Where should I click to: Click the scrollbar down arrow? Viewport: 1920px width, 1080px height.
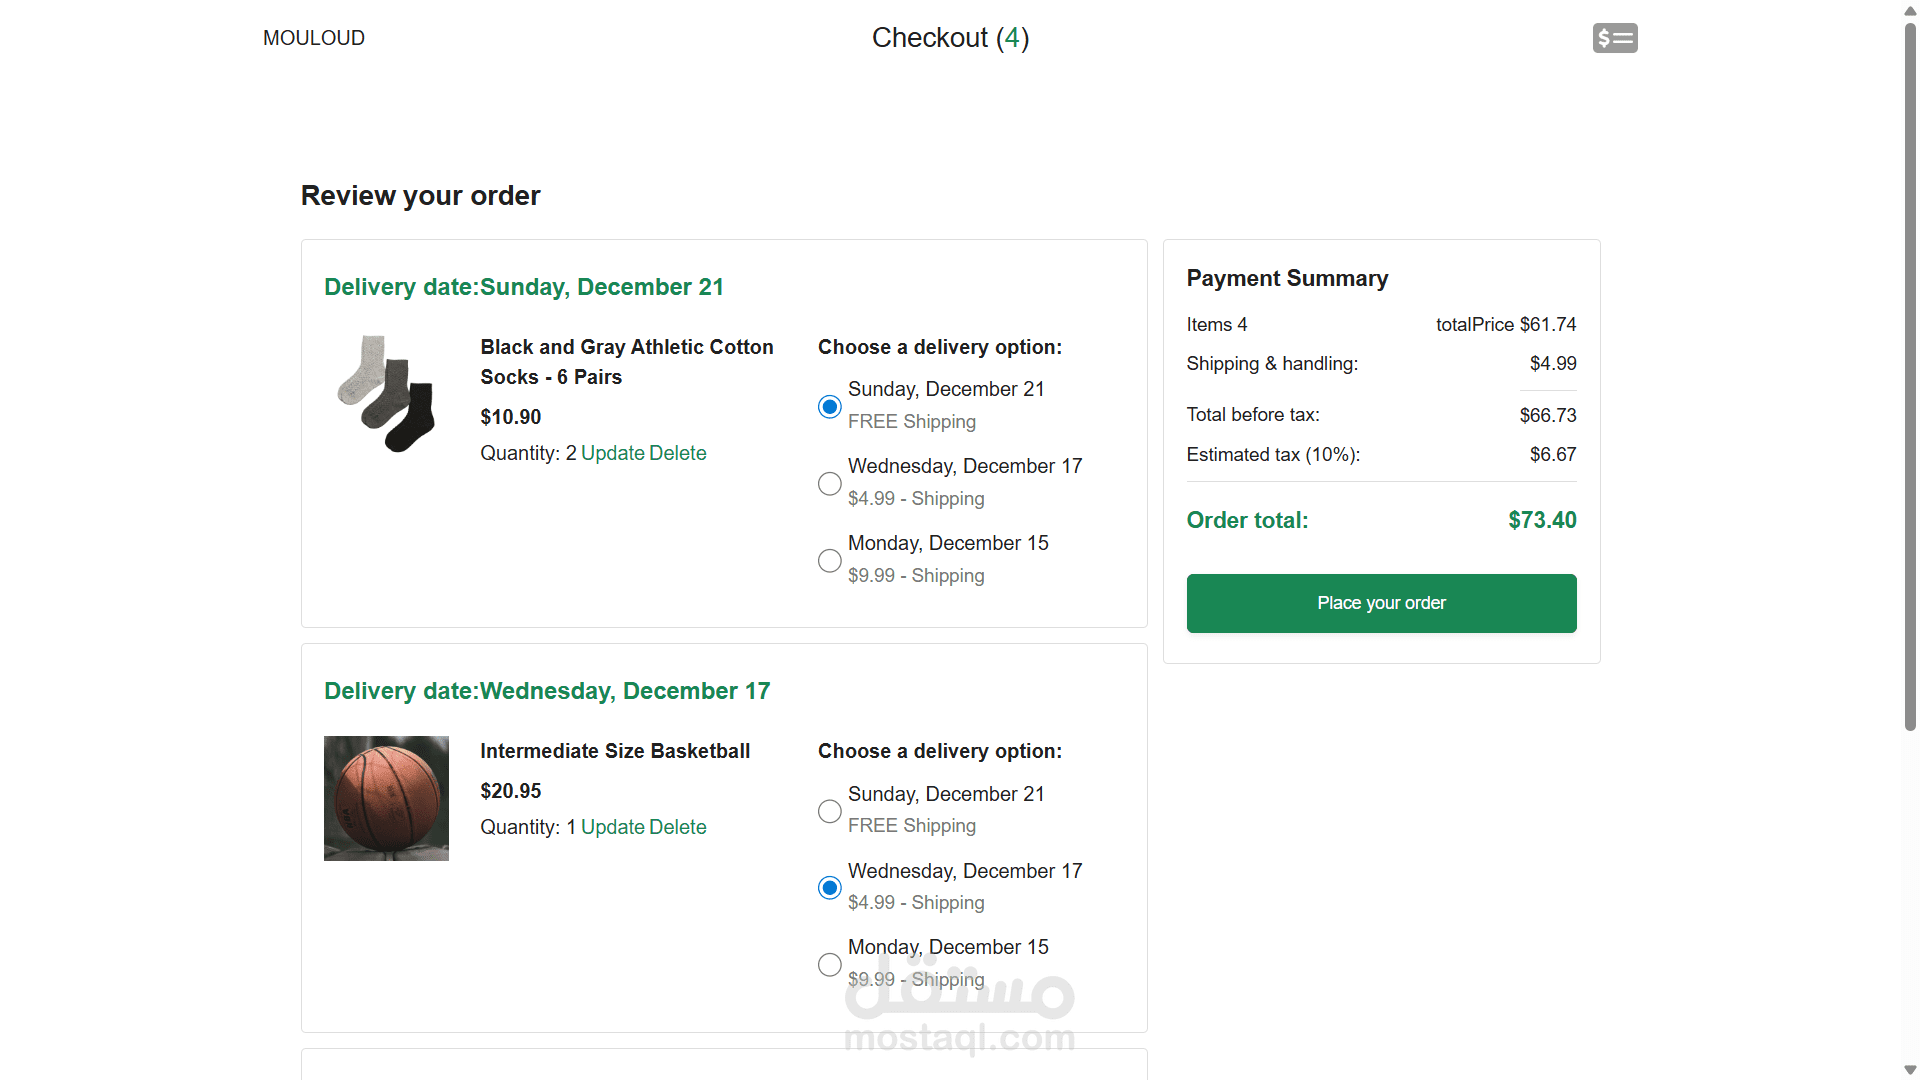(1910, 1070)
